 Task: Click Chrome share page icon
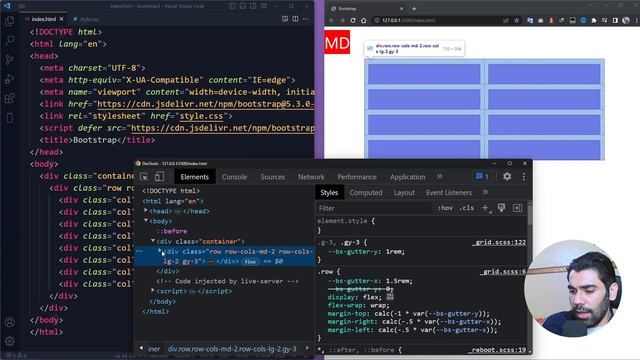pyautogui.click(x=506, y=20)
